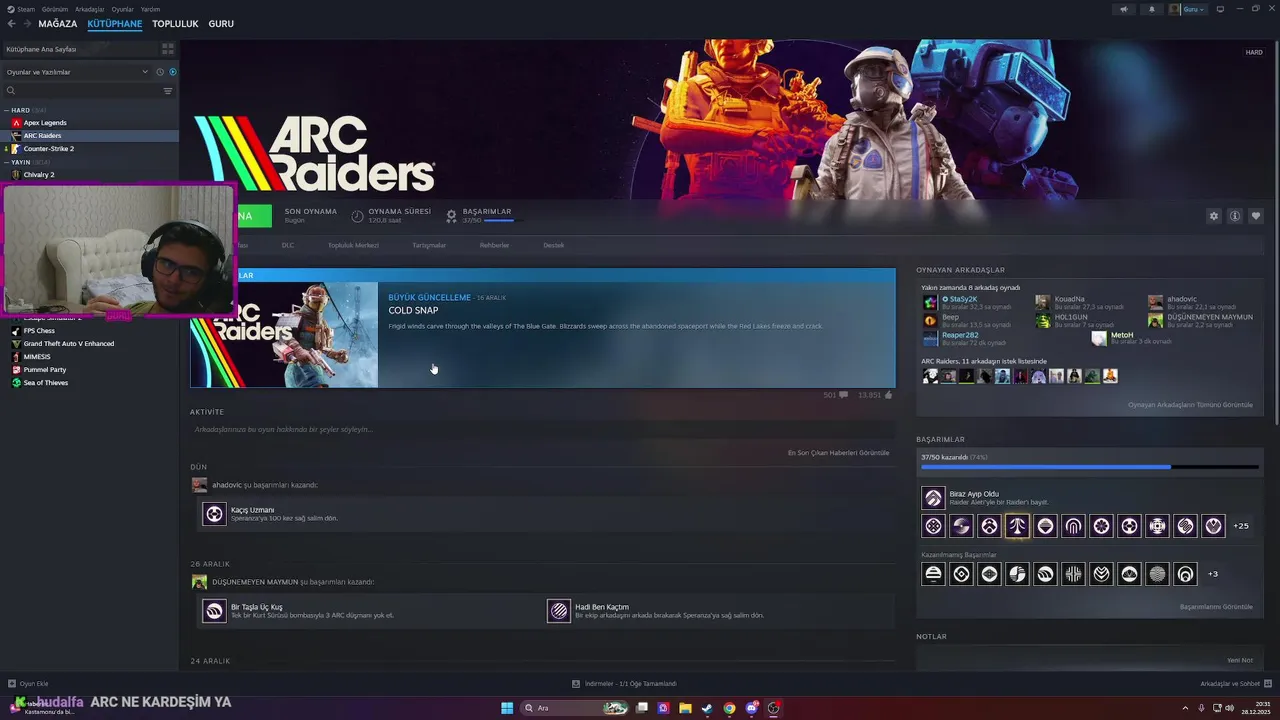Click MetoH friend avatar
This screenshot has width=1280, height=720.
pos(1099,338)
